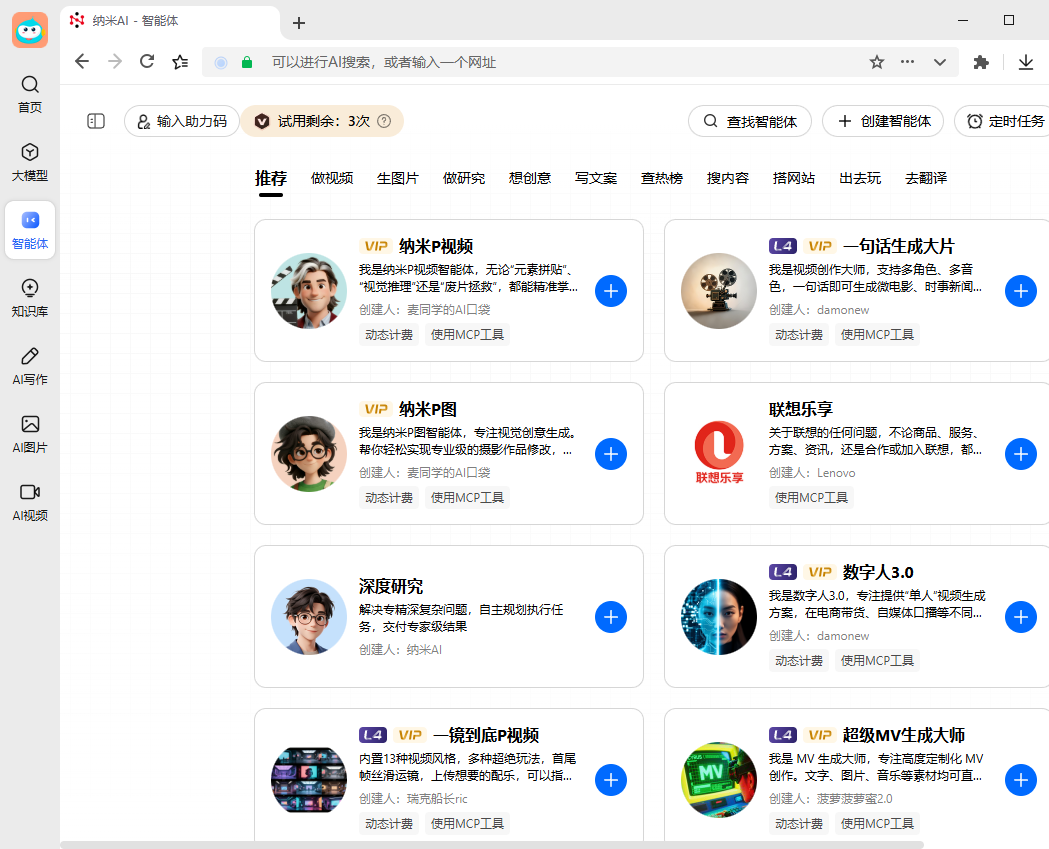Click the 一镜到底P视频 thumbnail
1049x849 pixels.
click(x=308, y=780)
